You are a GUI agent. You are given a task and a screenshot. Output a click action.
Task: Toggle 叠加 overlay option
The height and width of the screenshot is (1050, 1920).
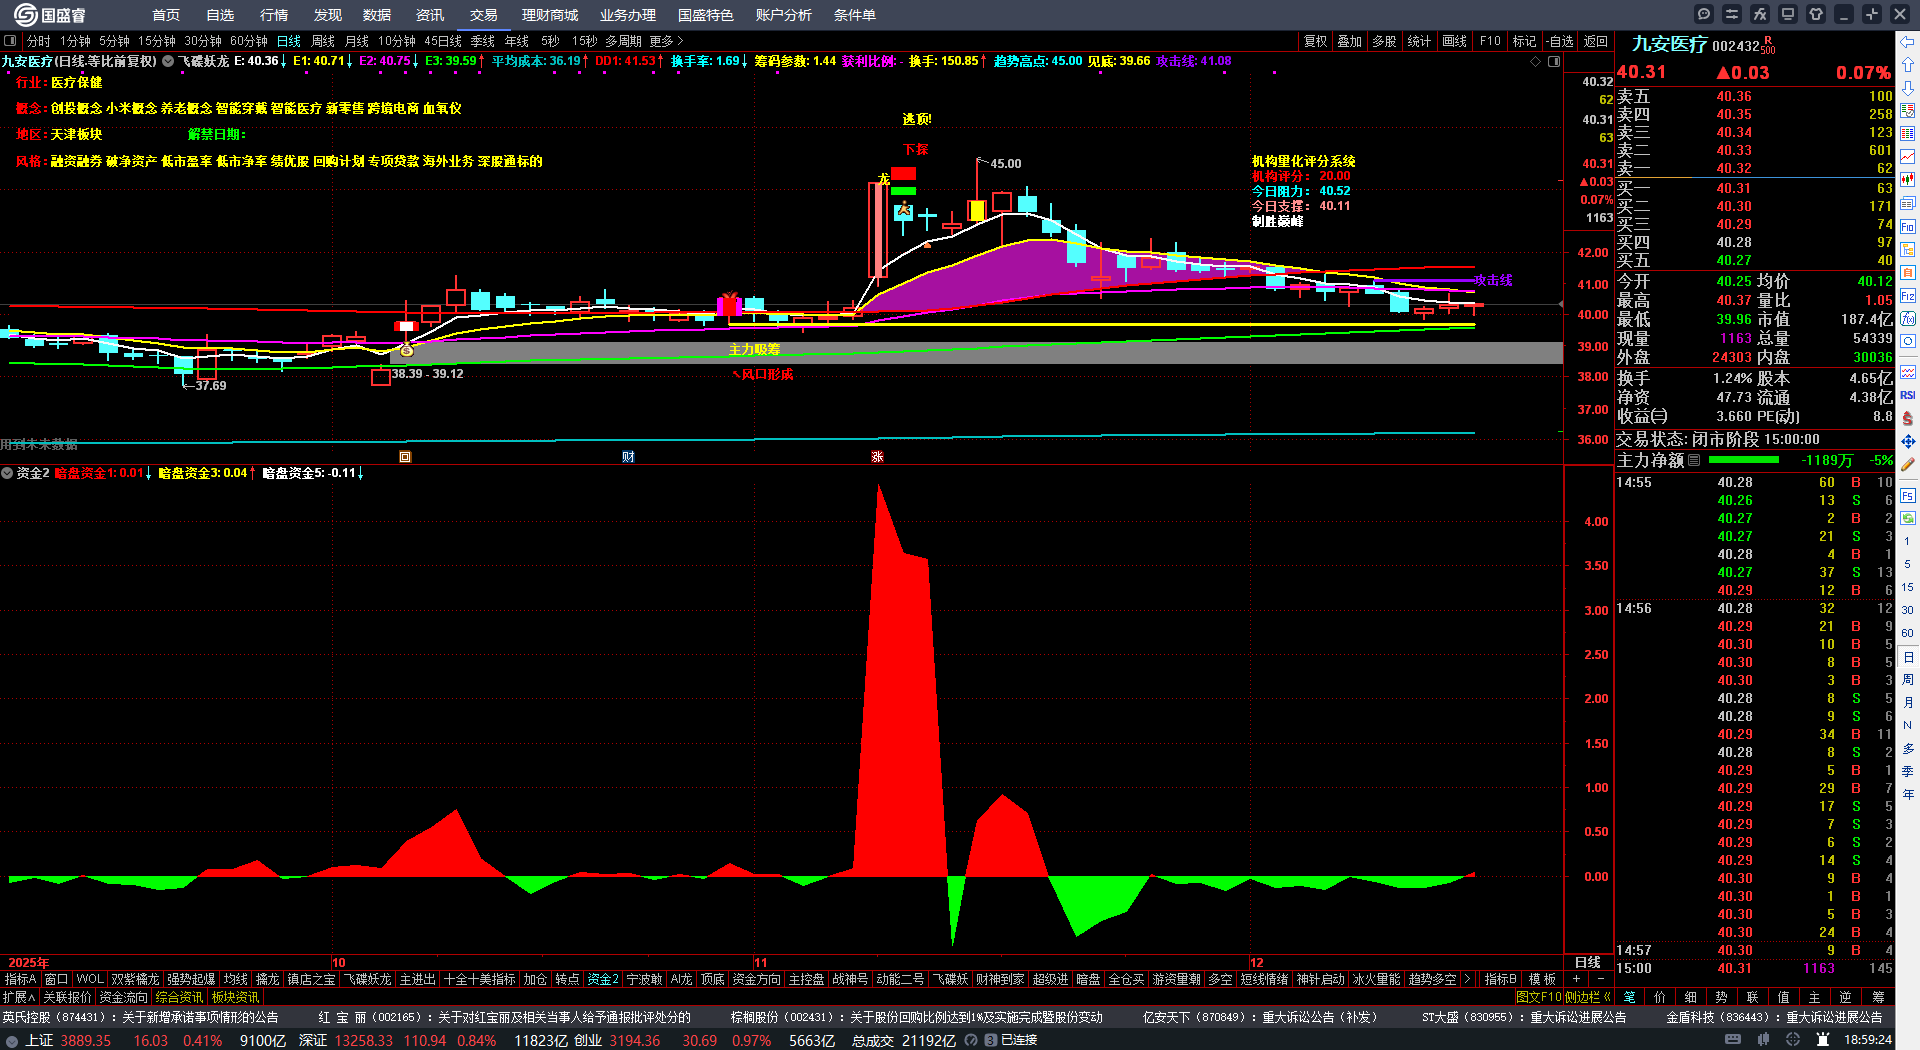coord(1350,41)
